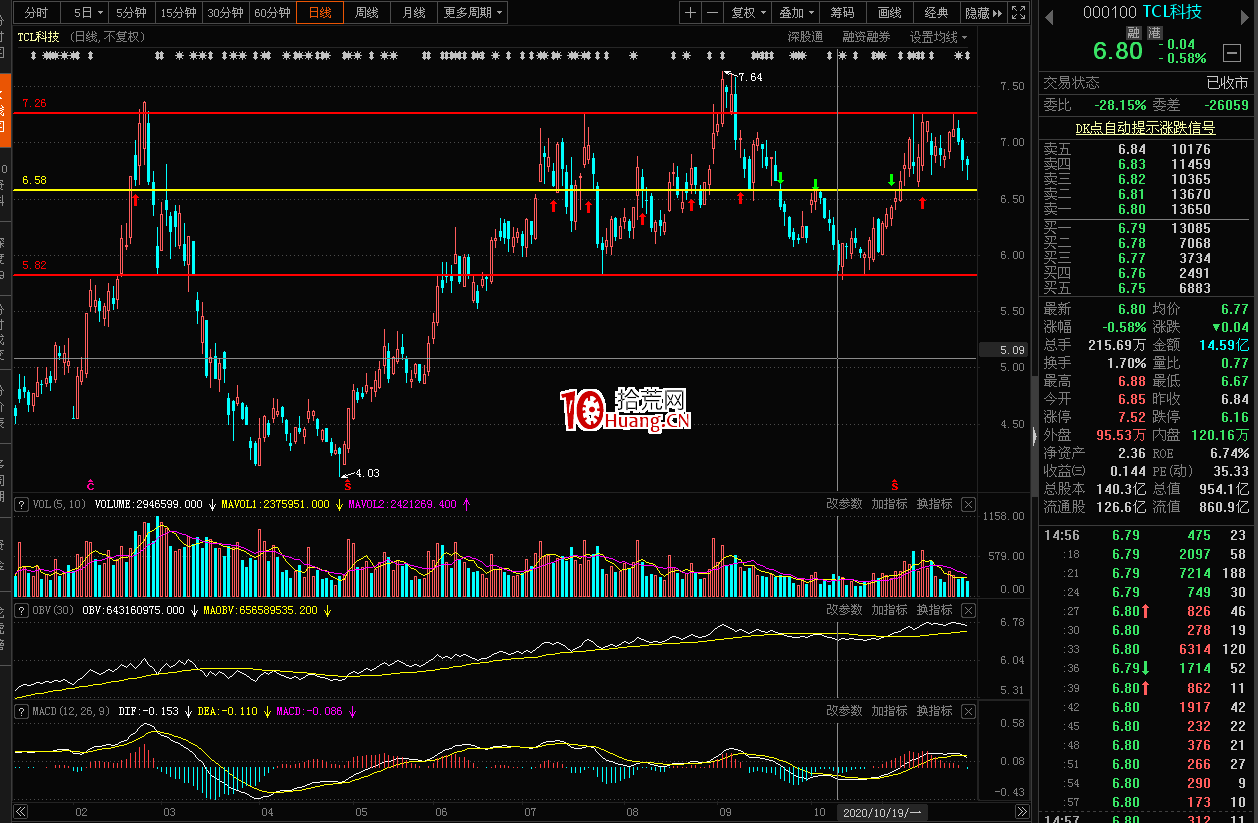This screenshot has width=1258, height=823.
Task: Click 加指标 in VOL panel
Action: point(889,504)
